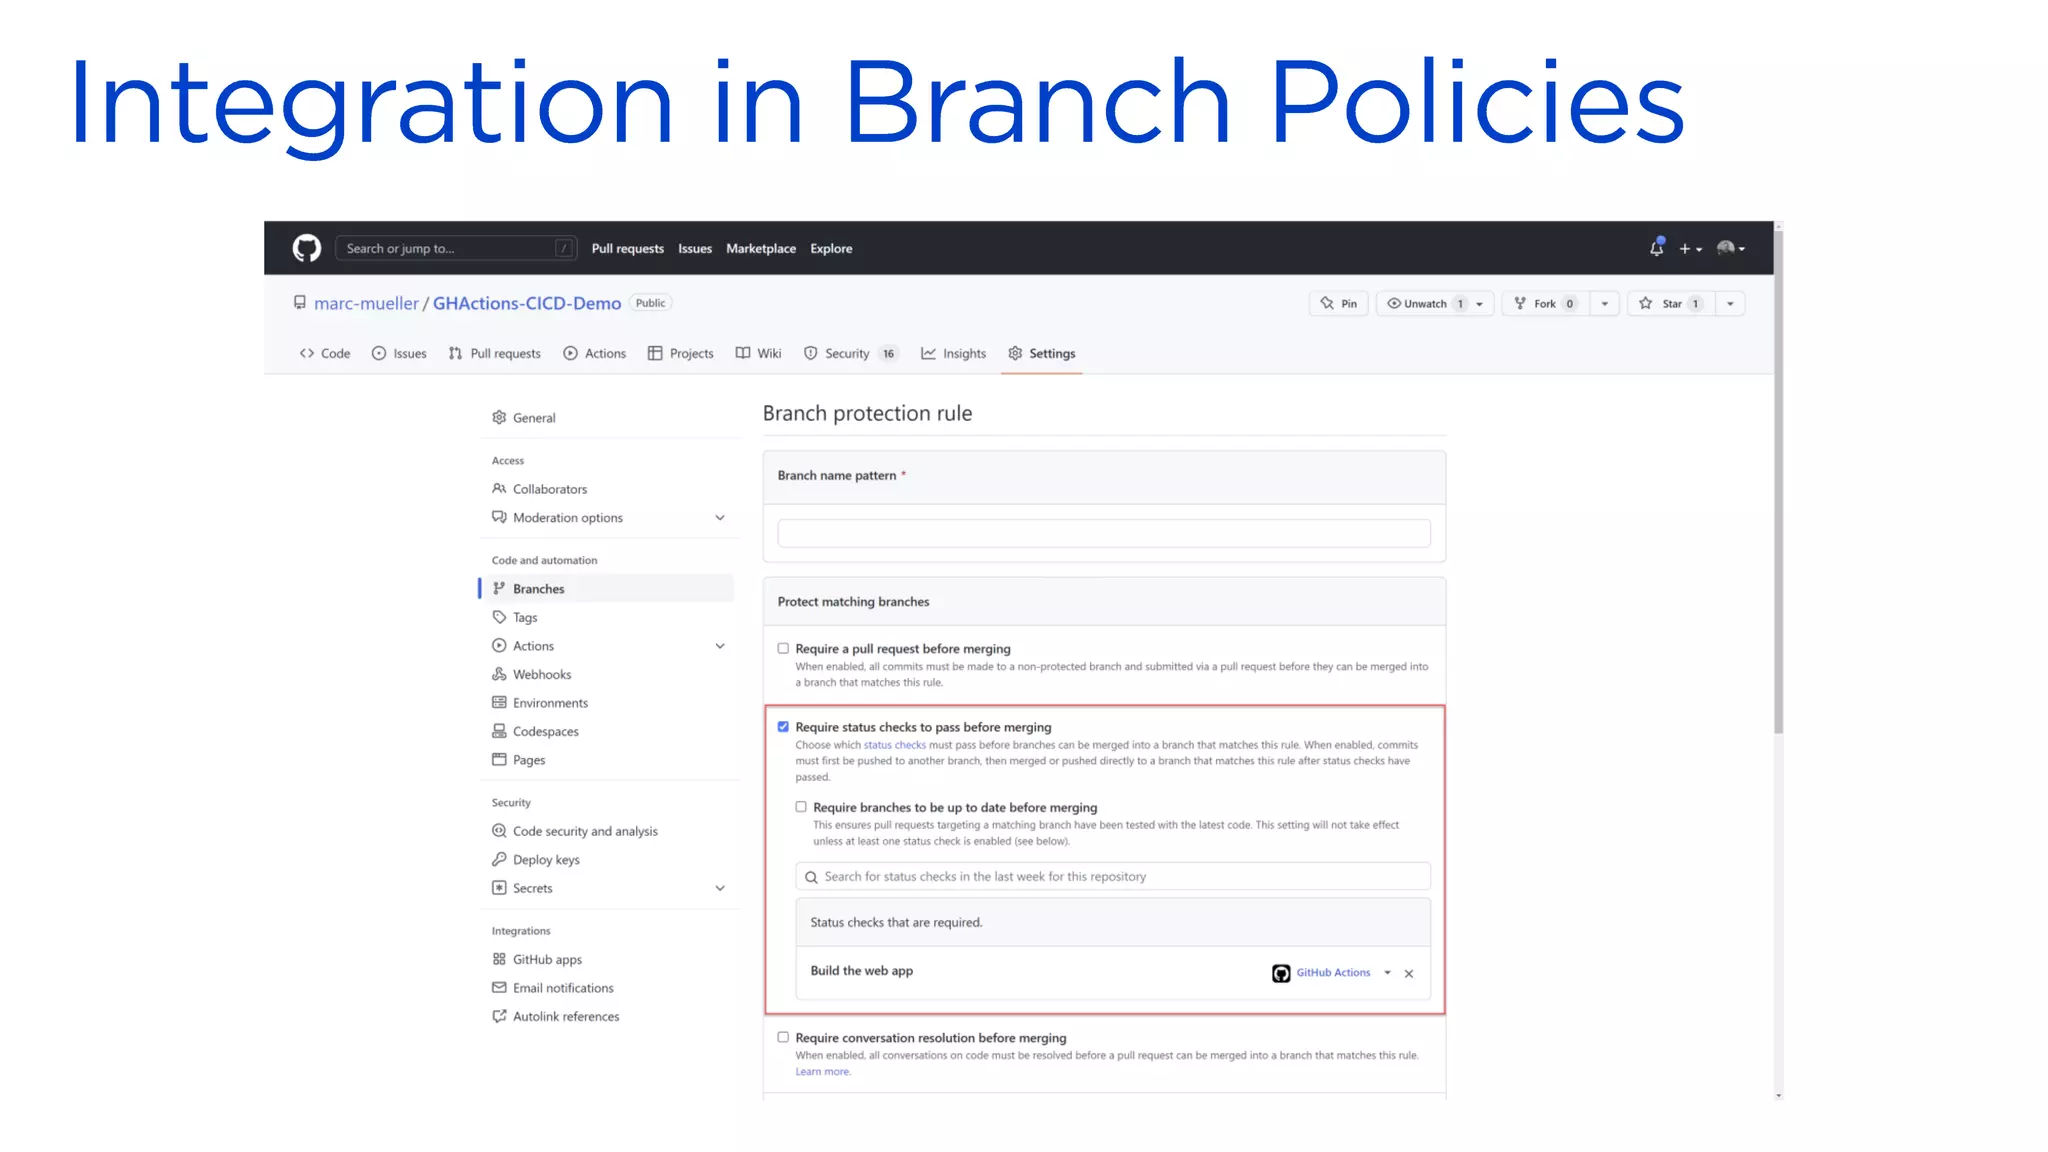Expand the Secrets sidebar section

pyautogui.click(x=719, y=888)
